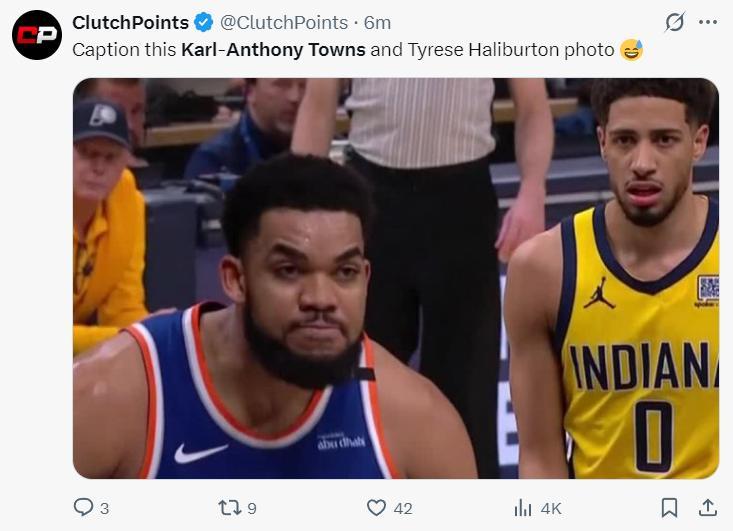Open the repost arrows menu

pyautogui.click(x=229, y=508)
